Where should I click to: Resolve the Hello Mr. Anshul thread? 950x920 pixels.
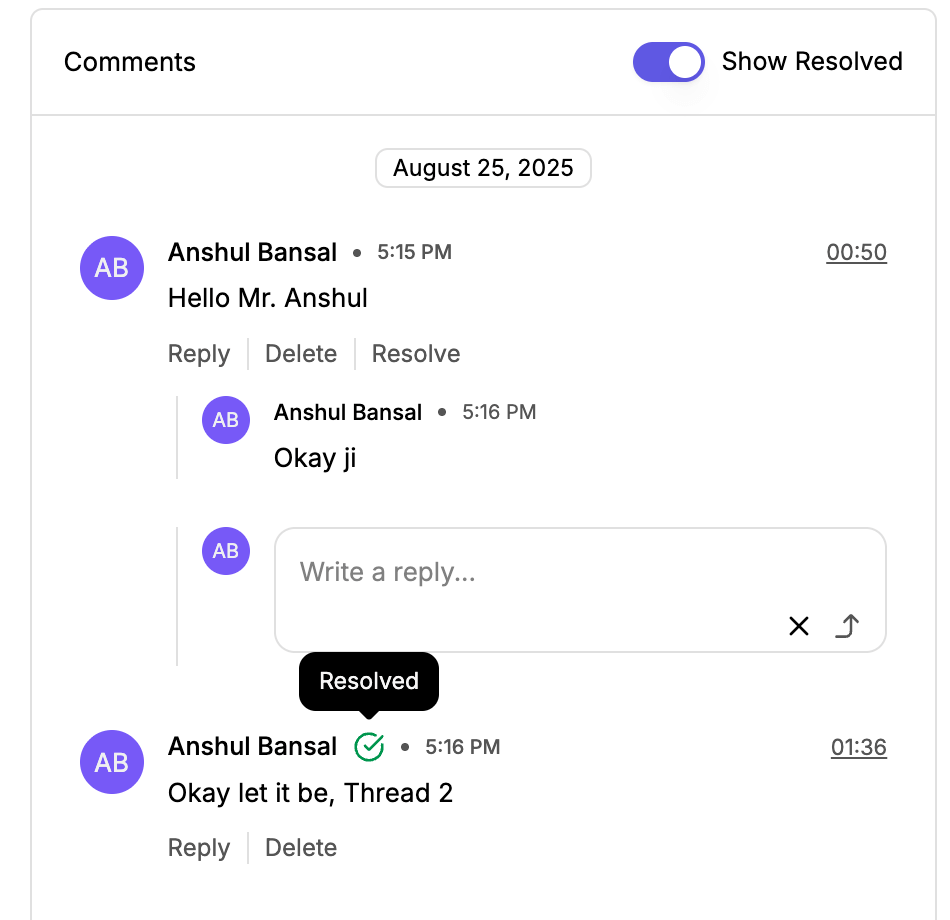[x=416, y=353]
